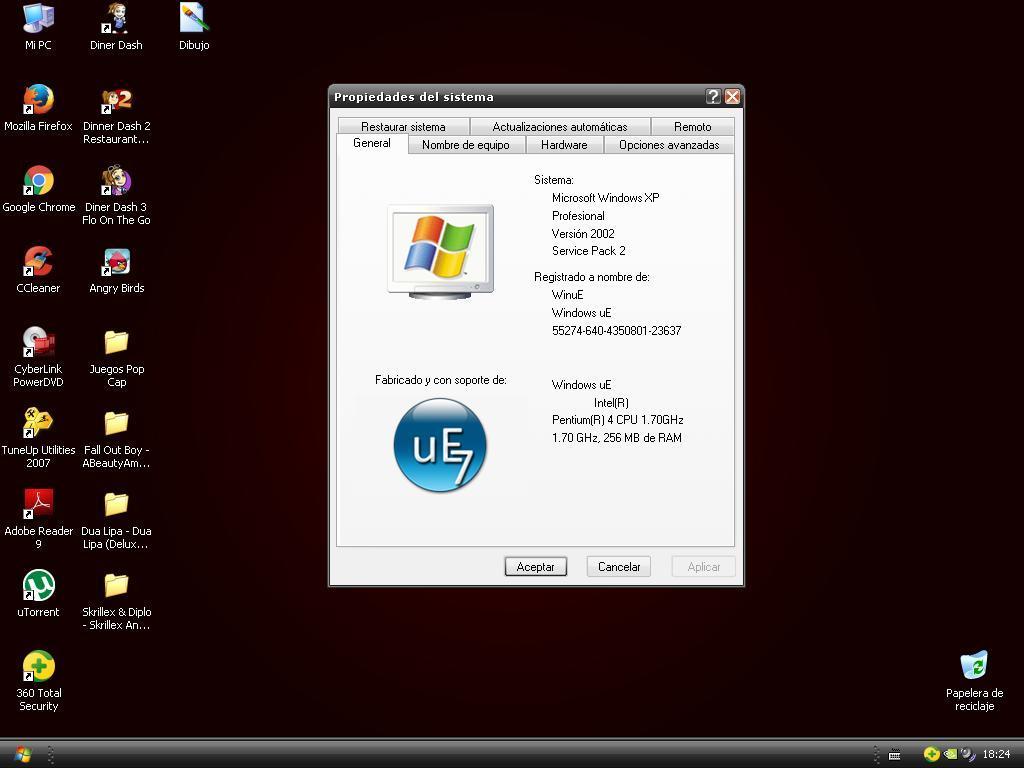
Task: Switch to the Hardware tab
Action: pos(564,145)
